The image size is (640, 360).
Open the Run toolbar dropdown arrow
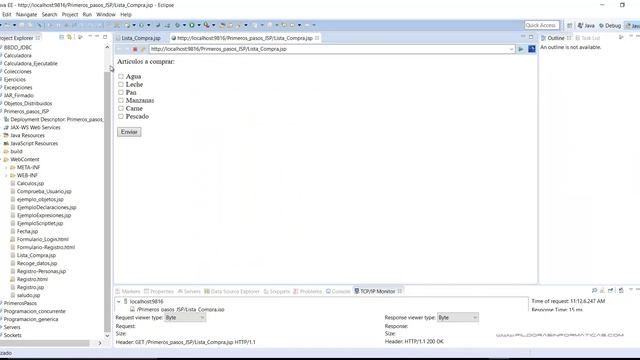pyautogui.click(x=199, y=25)
